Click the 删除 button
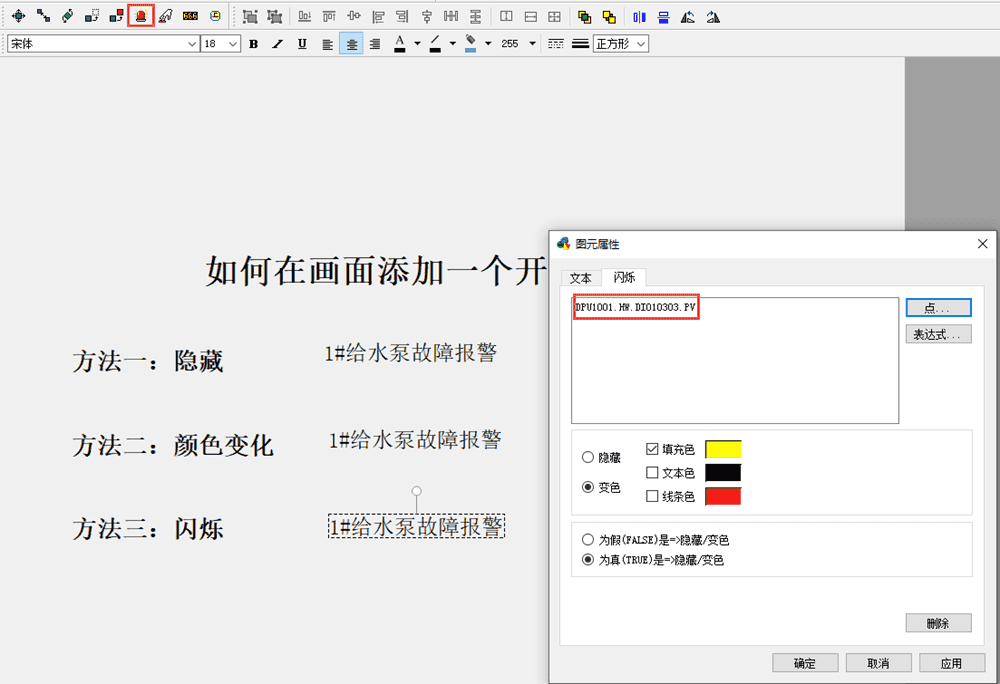Image resolution: width=1000 pixels, height=684 pixels. 938,623
